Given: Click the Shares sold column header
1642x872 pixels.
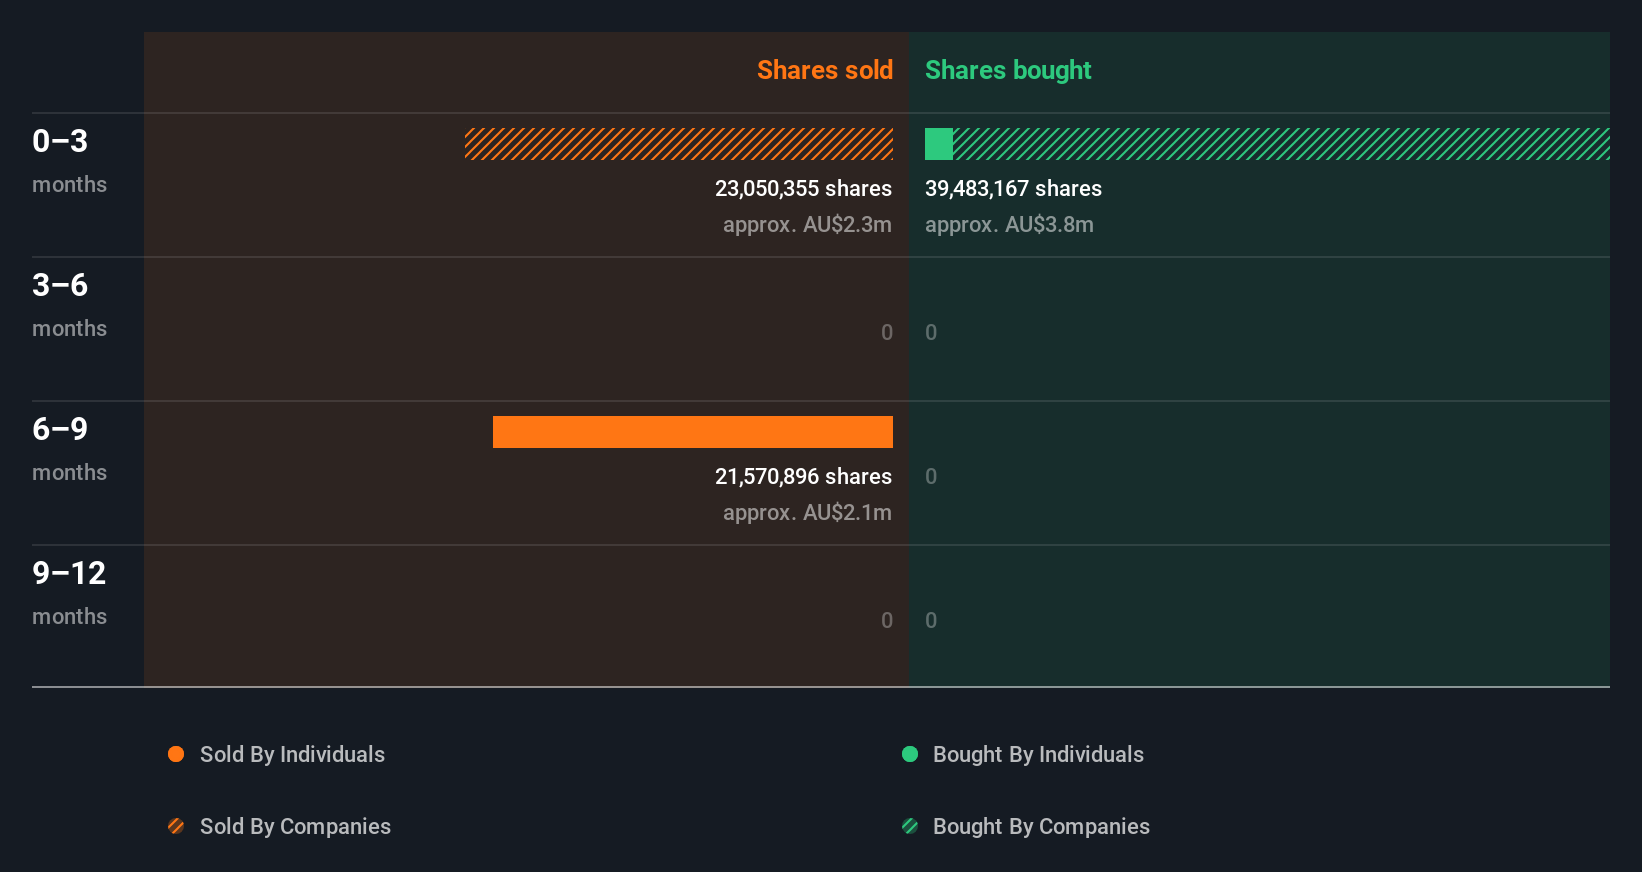Looking at the screenshot, I should pyautogui.click(x=825, y=70).
